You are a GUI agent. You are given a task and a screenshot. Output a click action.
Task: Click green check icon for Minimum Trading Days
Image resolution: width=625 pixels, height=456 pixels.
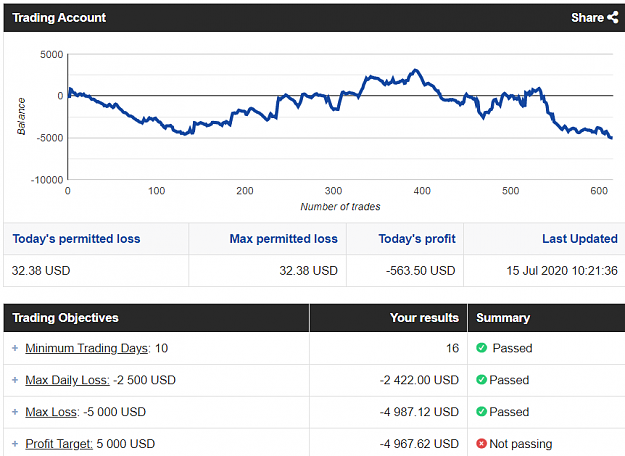(x=482, y=348)
